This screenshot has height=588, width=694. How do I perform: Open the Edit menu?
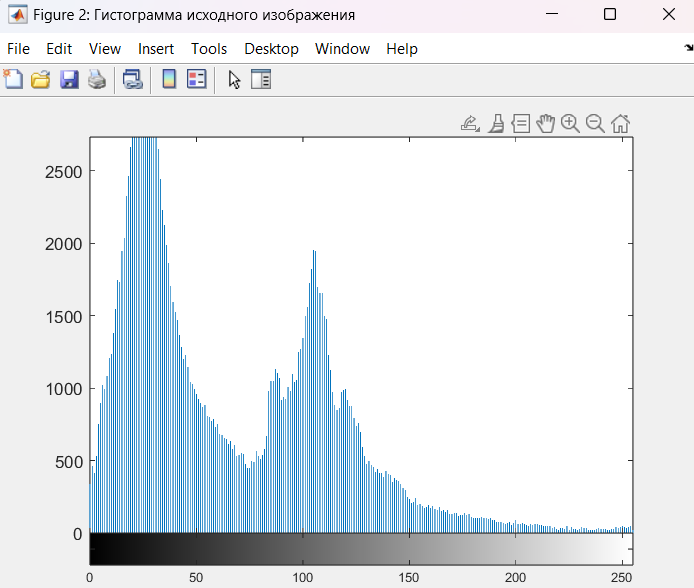[x=59, y=49]
